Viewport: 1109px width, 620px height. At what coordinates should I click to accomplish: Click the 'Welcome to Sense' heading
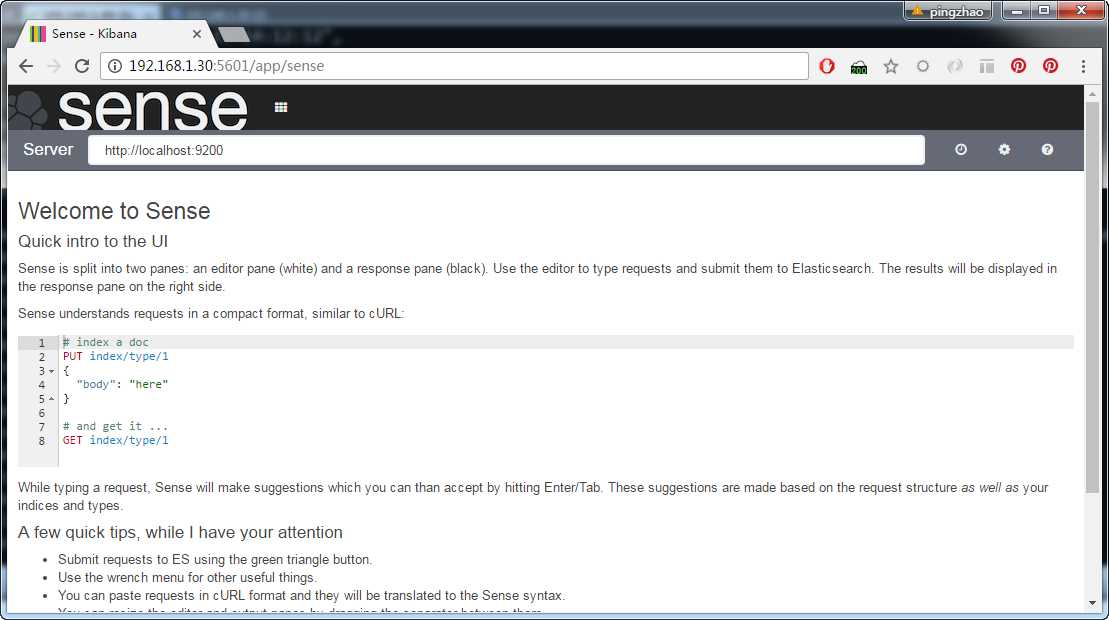coord(114,211)
